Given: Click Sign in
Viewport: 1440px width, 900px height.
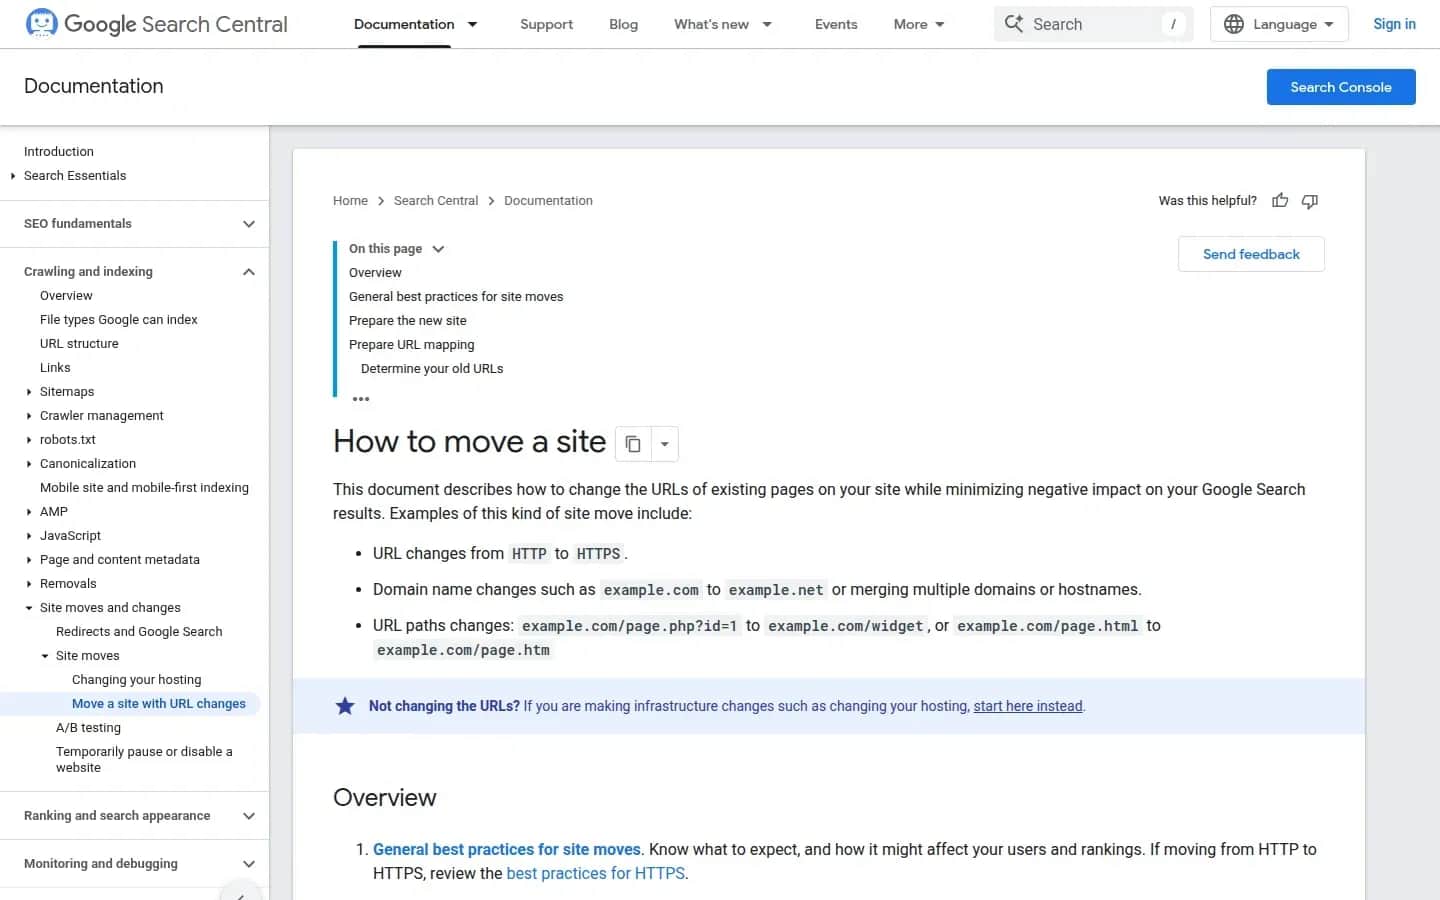Looking at the screenshot, I should (1394, 24).
